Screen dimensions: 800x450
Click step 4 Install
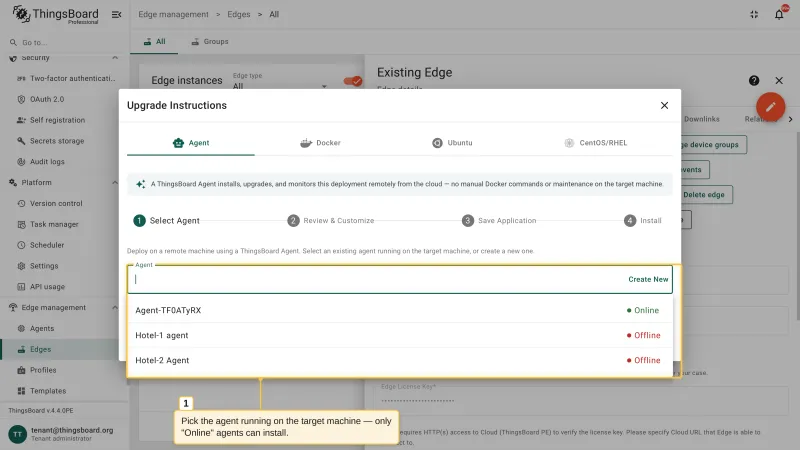[x=643, y=220]
